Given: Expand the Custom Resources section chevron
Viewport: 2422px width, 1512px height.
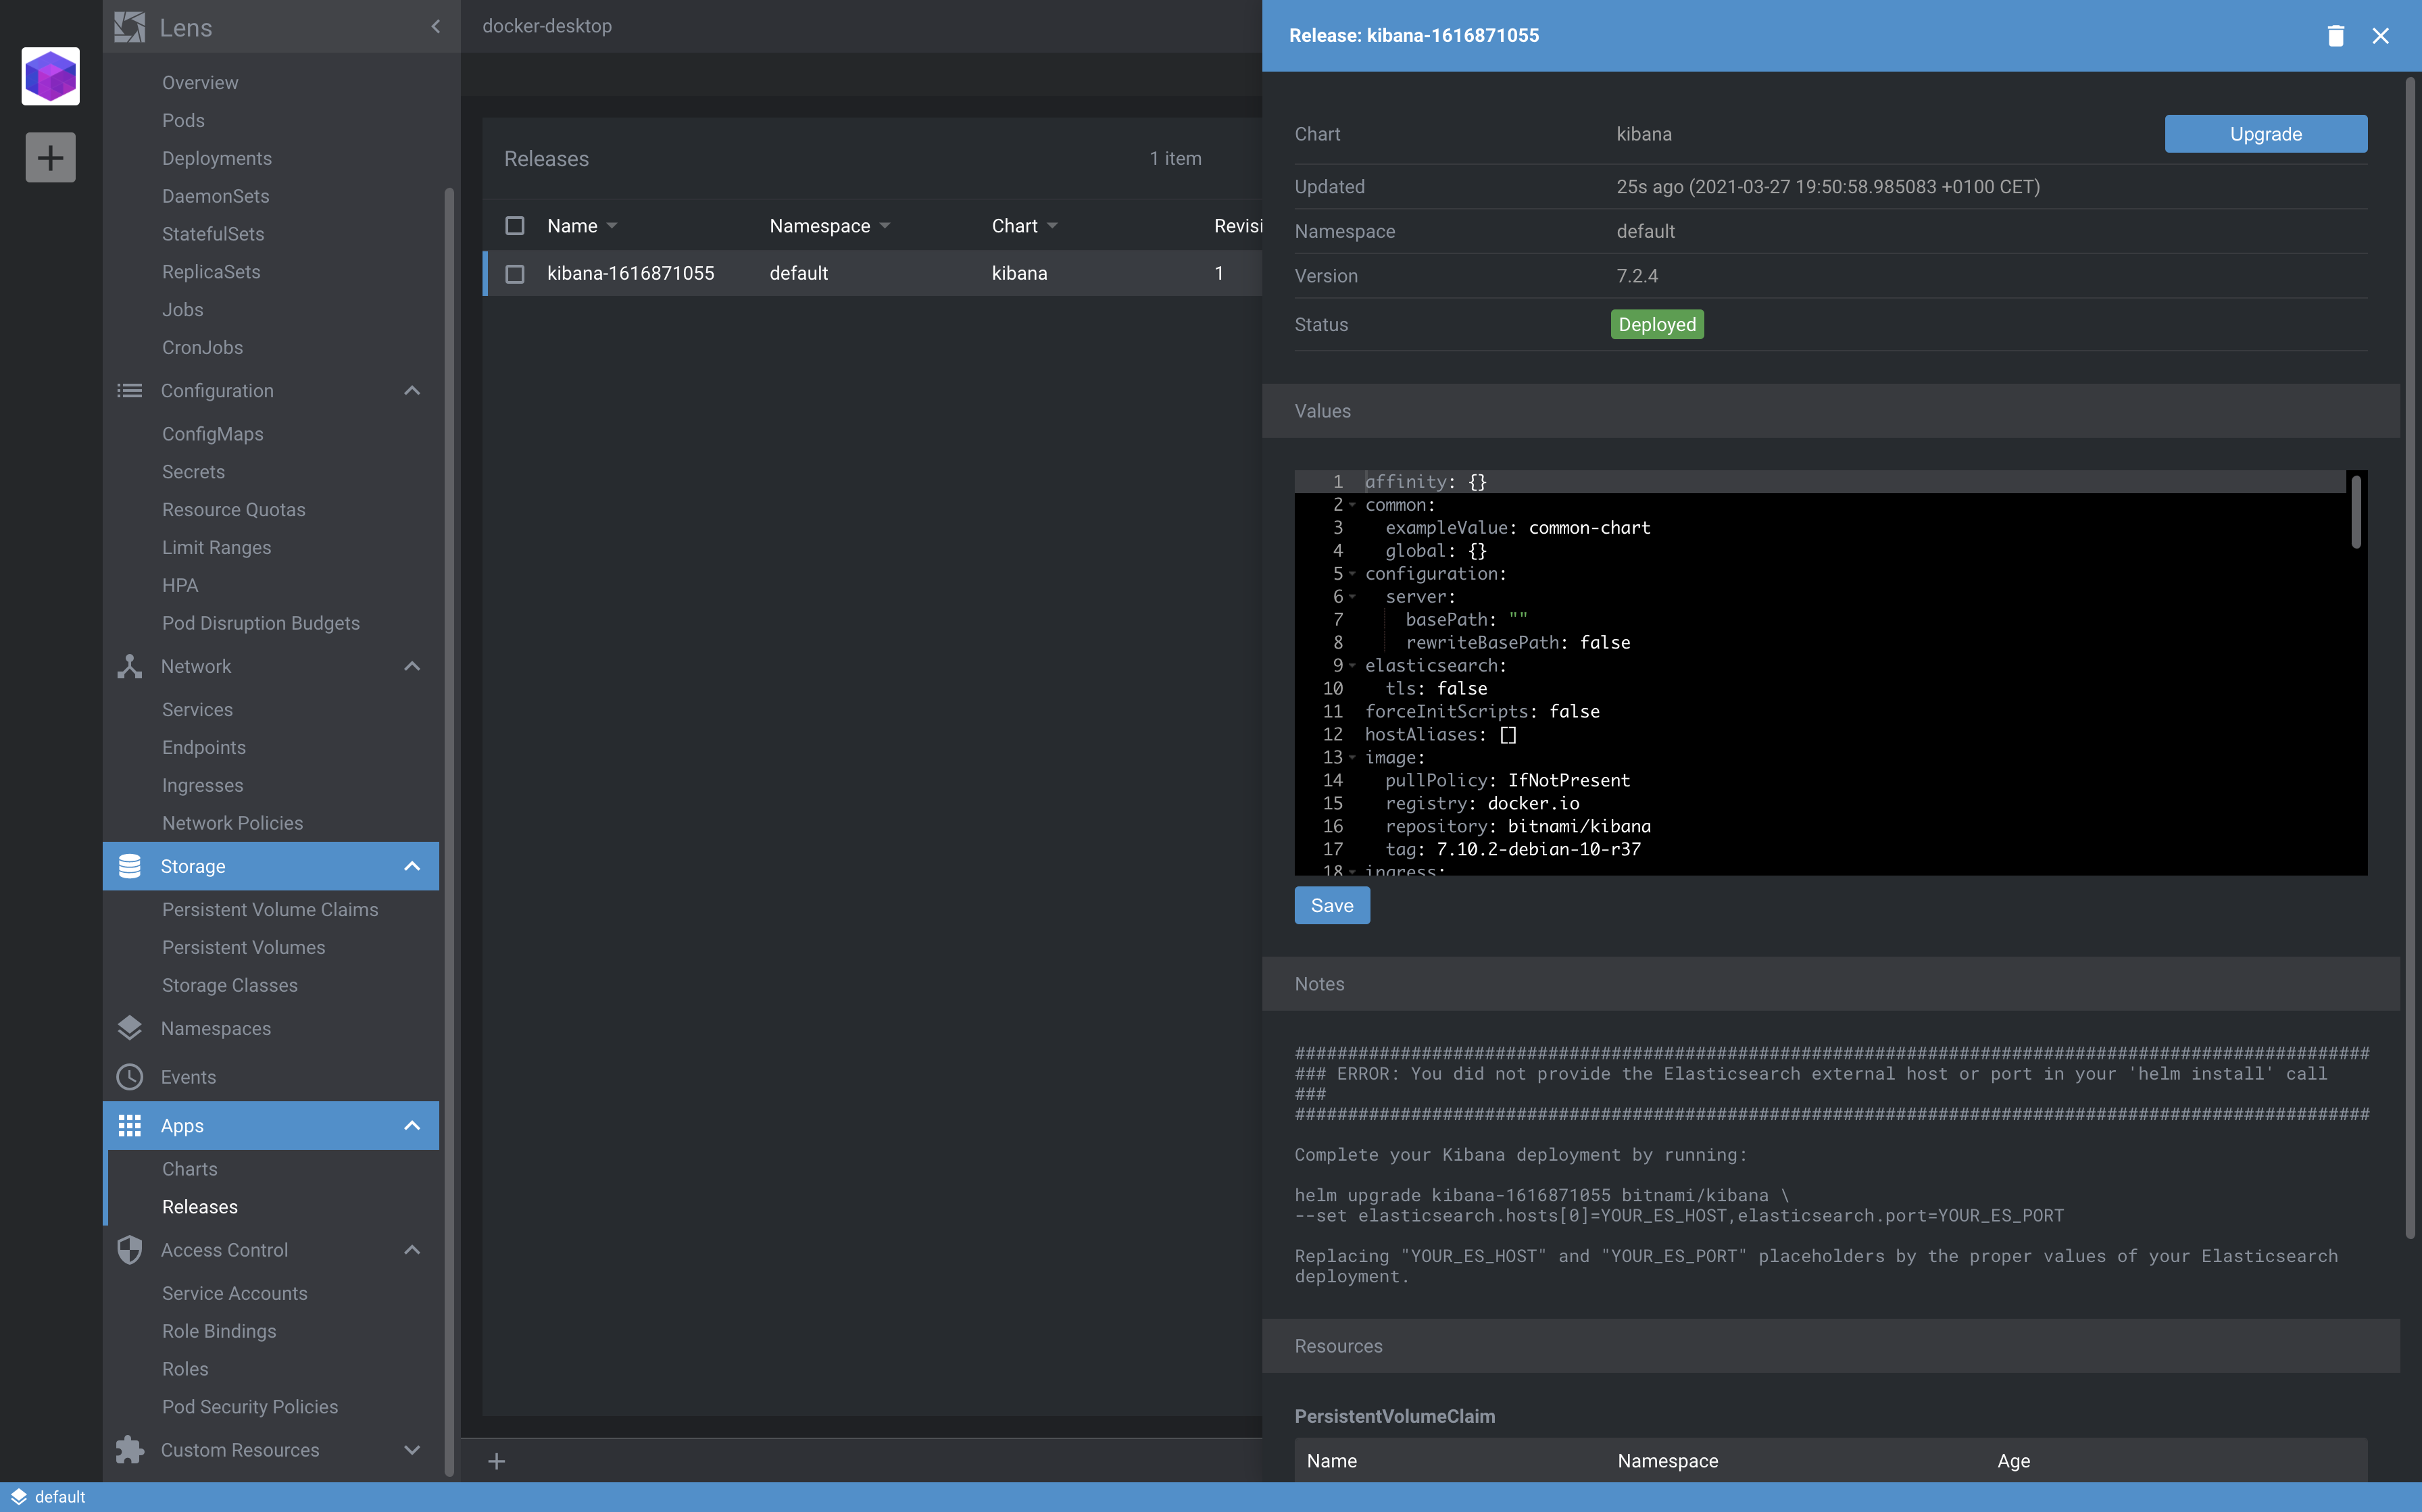Looking at the screenshot, I should pyautogui.click(x=412, y=1450).
